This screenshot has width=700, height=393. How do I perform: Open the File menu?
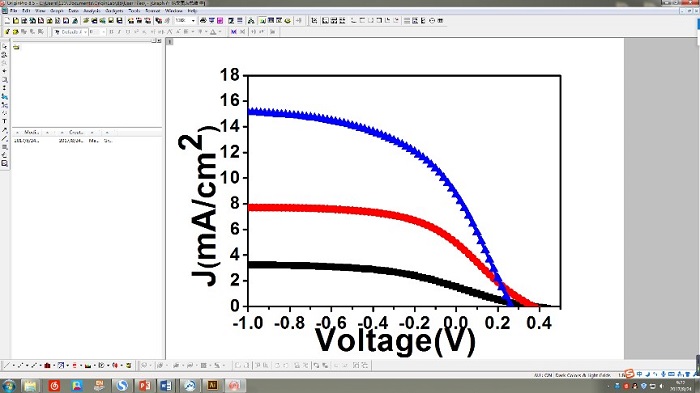(x=14, y=11)
